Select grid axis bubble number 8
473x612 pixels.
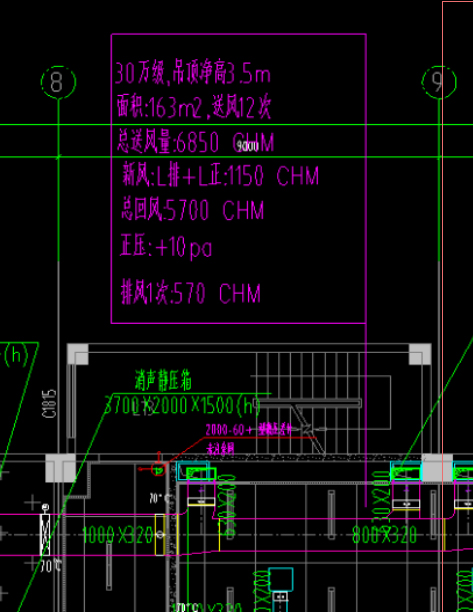[59, 82]
